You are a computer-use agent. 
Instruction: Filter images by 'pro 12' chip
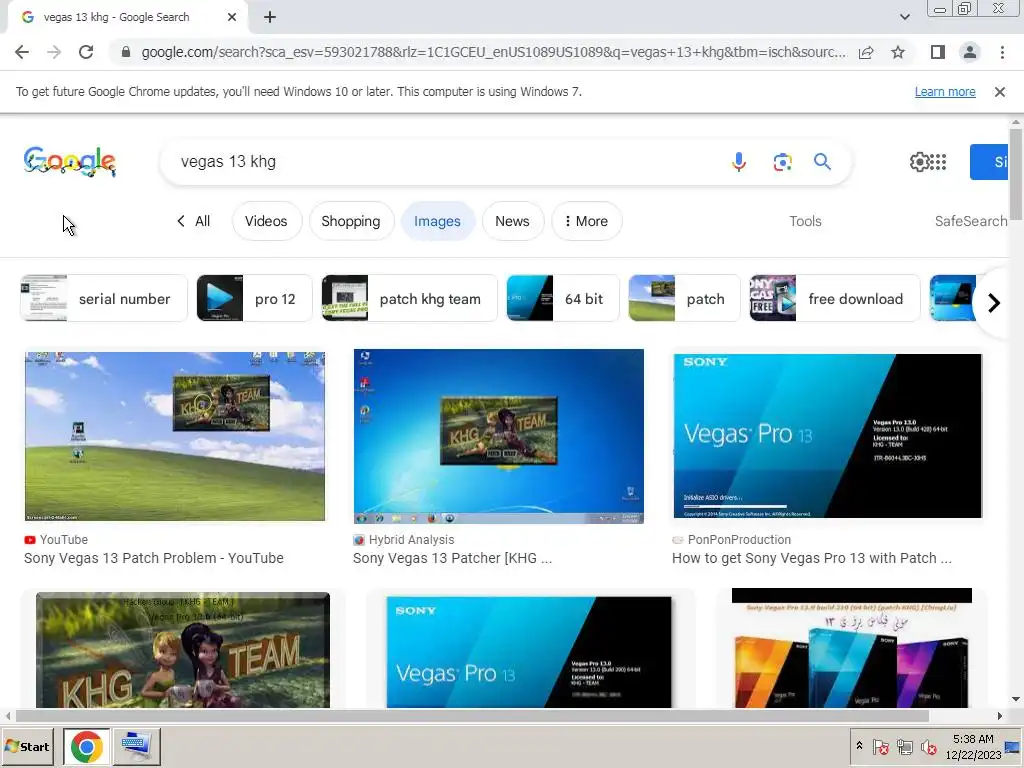254,298
